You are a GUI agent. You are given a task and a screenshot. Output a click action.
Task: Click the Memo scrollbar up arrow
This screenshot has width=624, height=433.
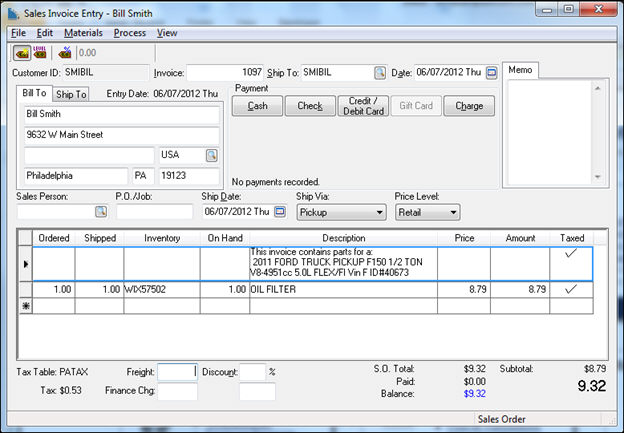597,88
